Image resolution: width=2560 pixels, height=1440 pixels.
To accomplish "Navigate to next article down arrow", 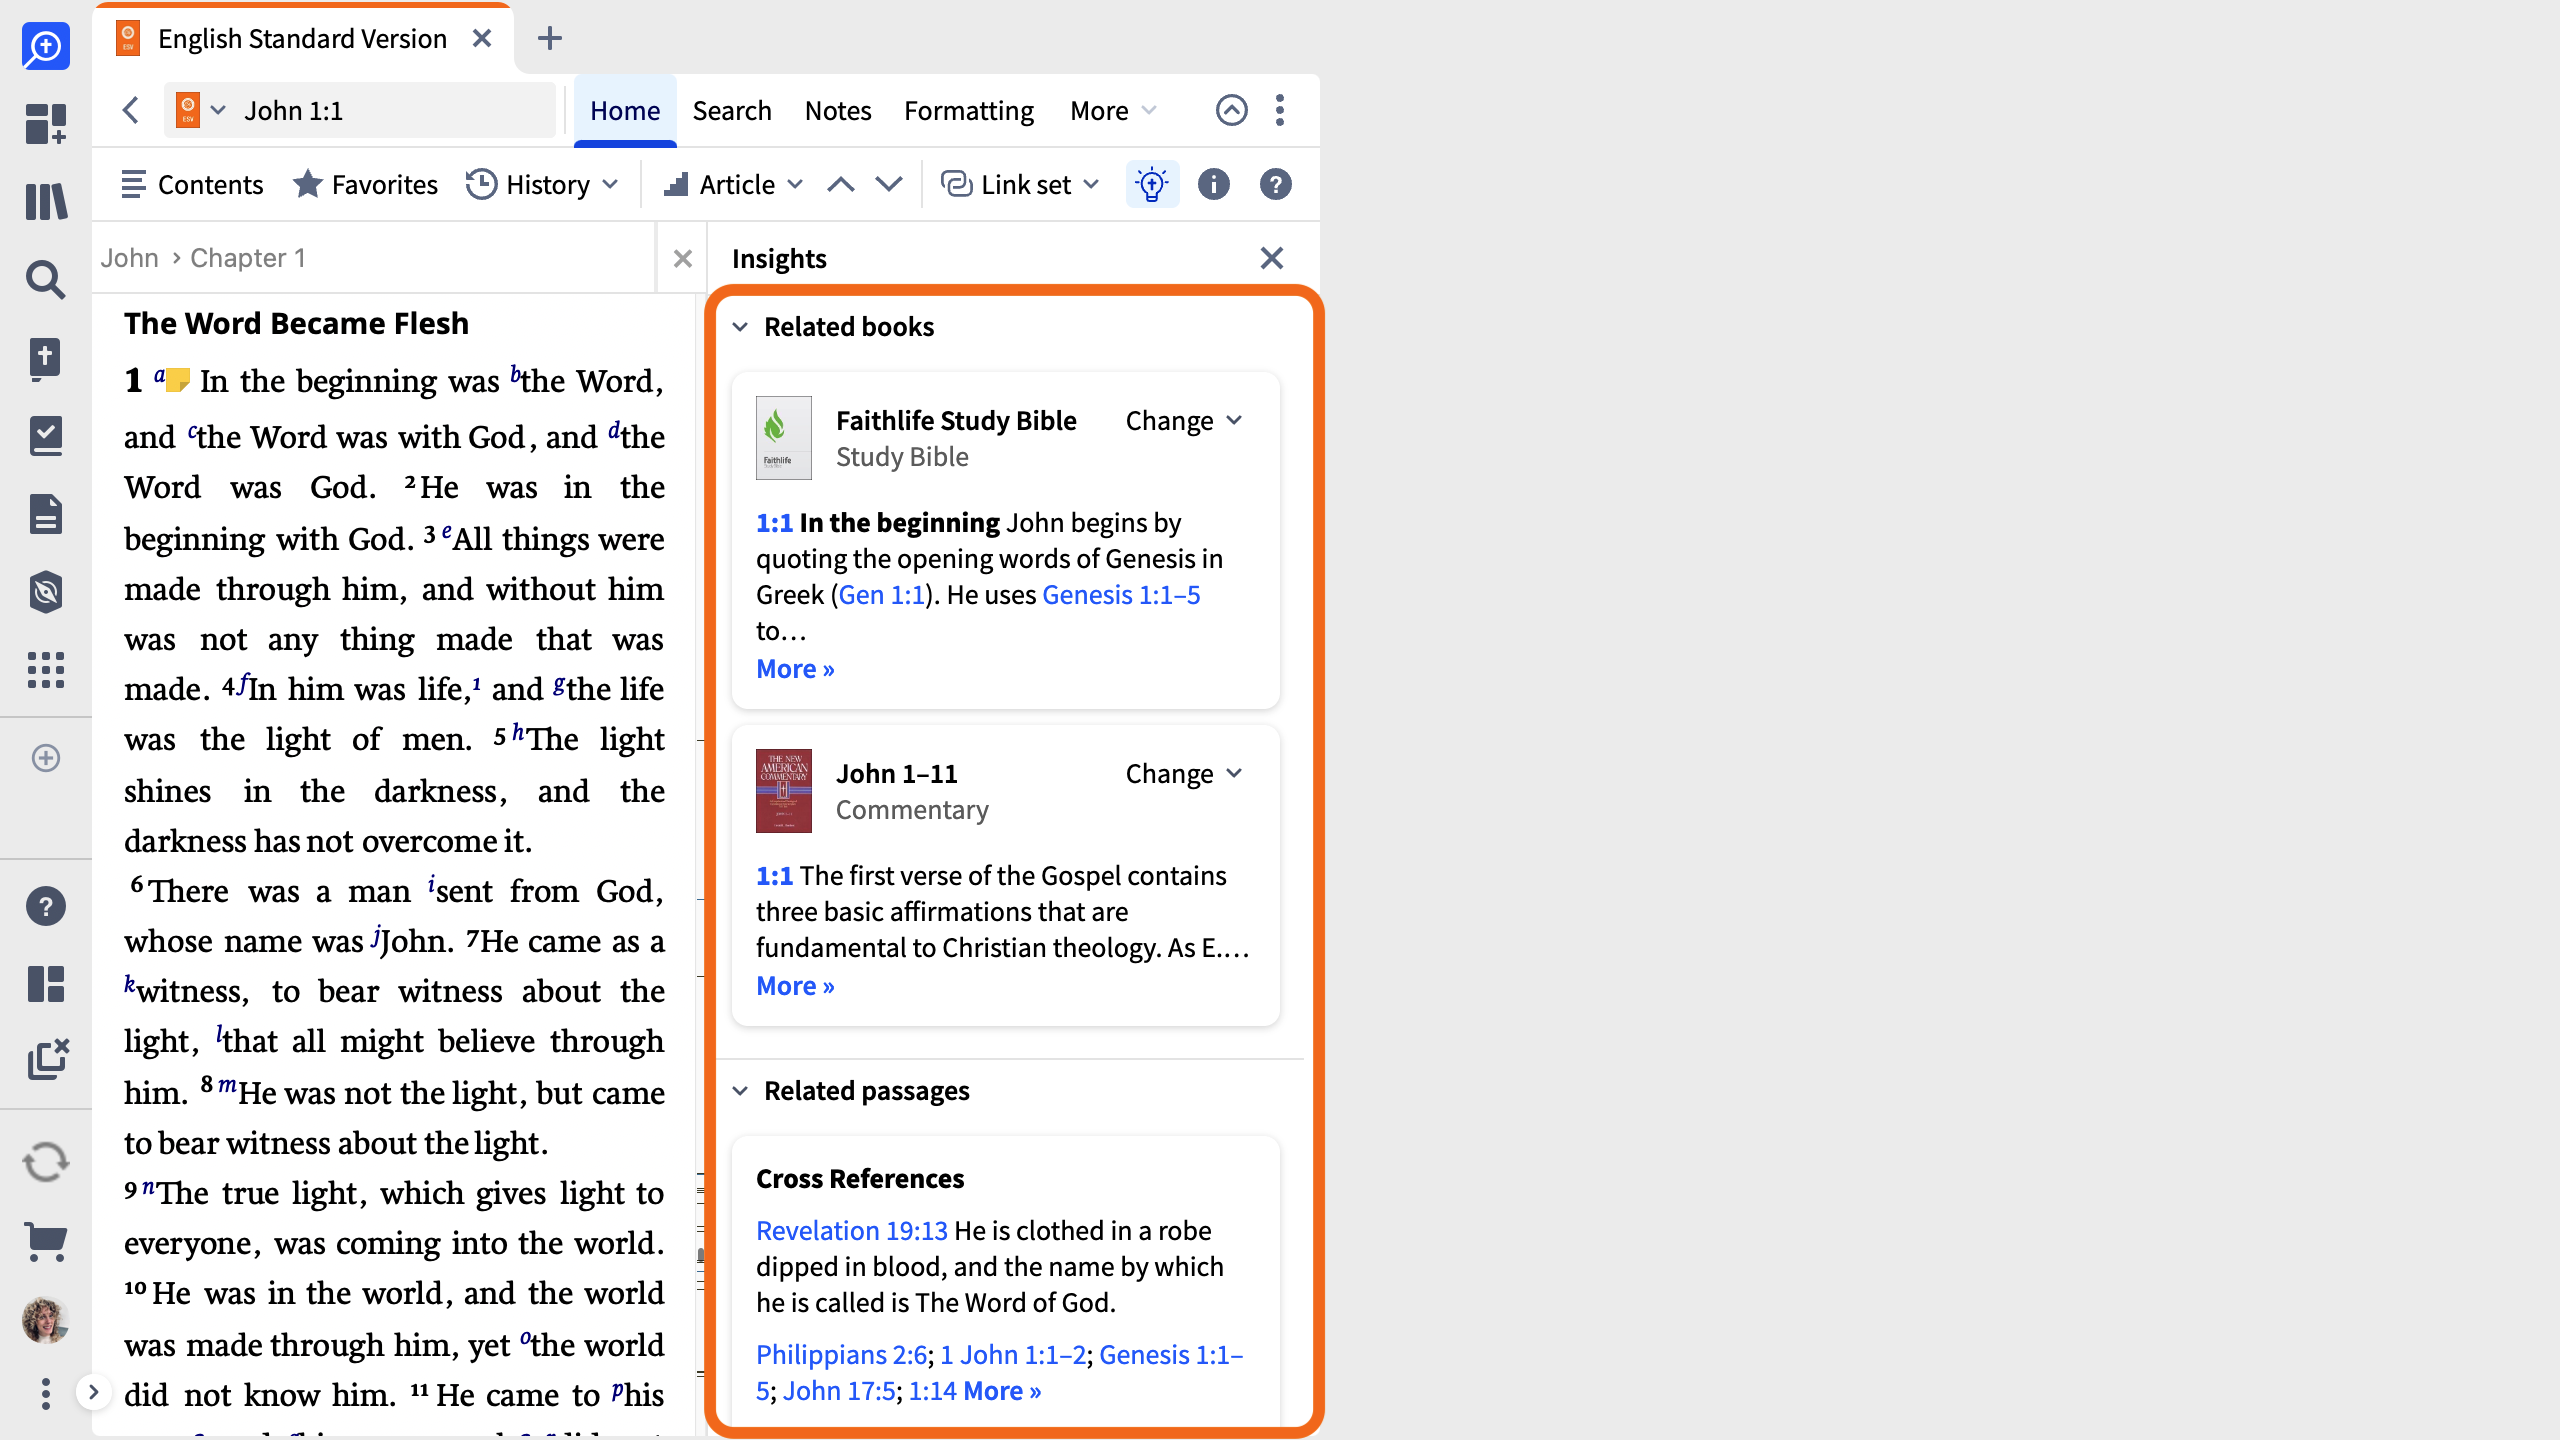I will [889, 184].
